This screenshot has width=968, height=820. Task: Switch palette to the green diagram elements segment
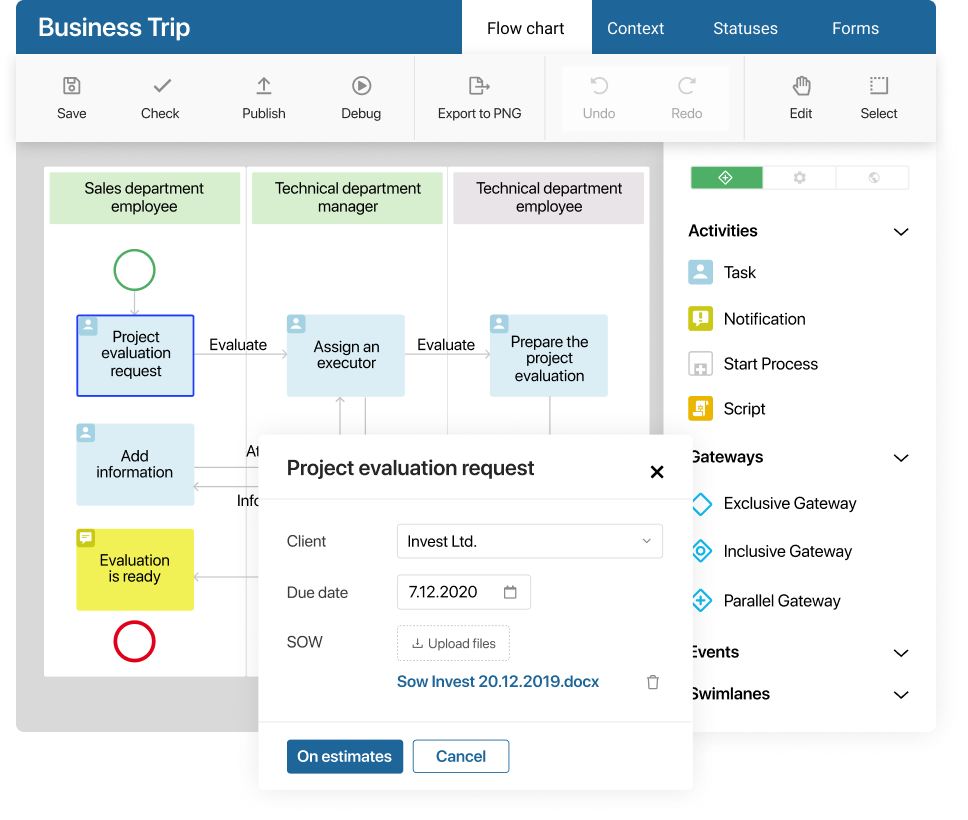click(x=727, y=178)
